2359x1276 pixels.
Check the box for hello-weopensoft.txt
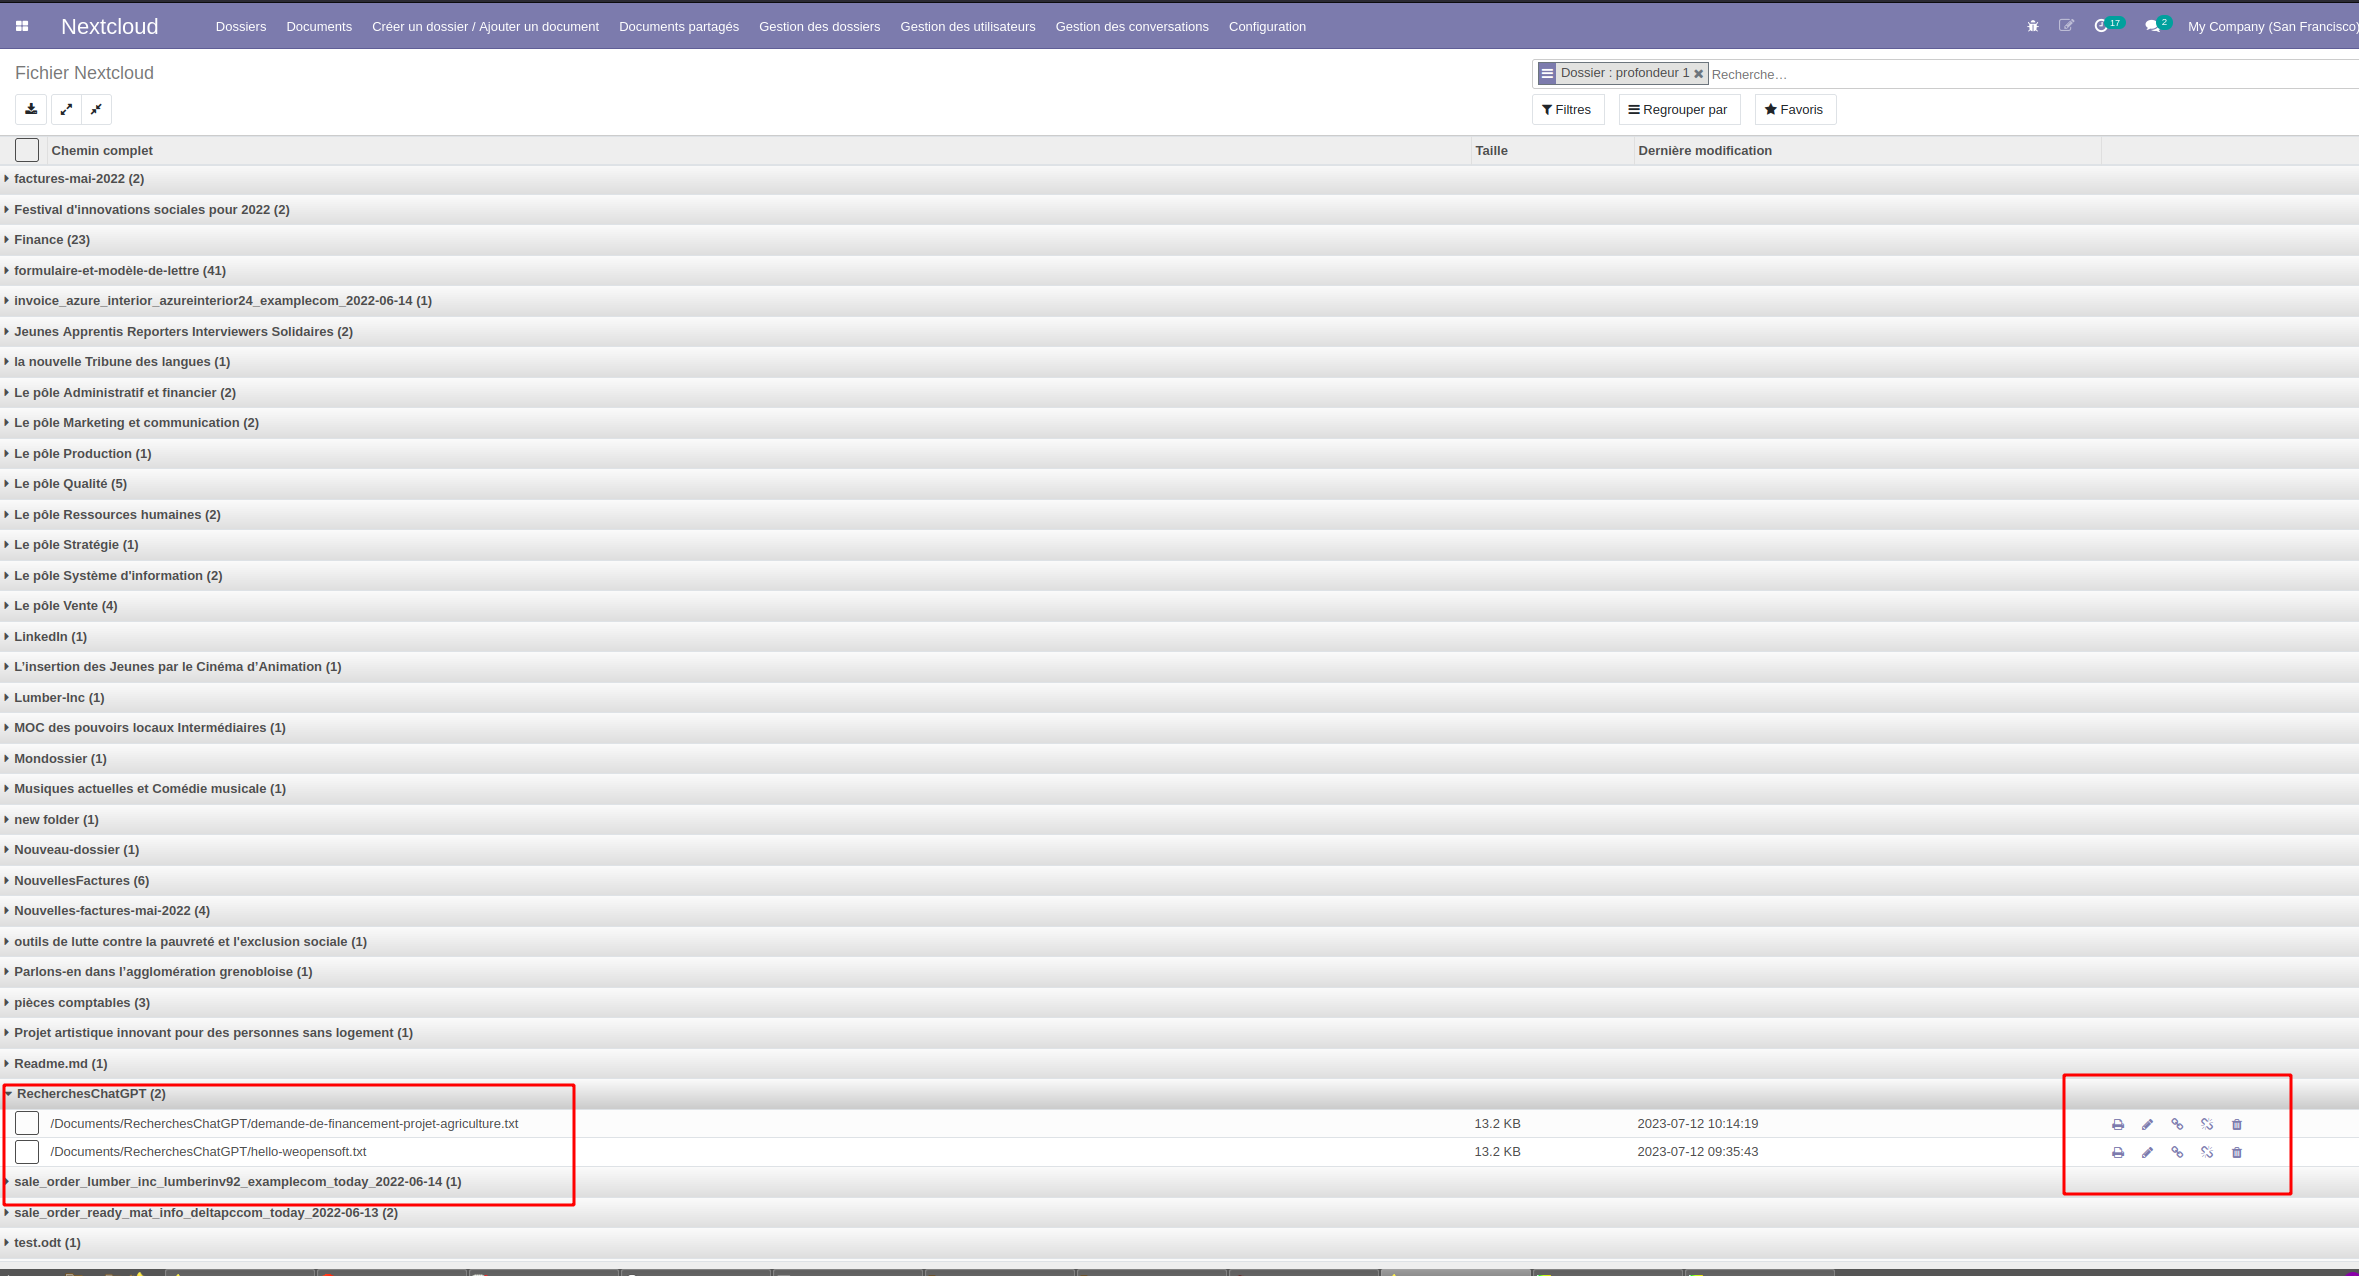point(27,1151)
